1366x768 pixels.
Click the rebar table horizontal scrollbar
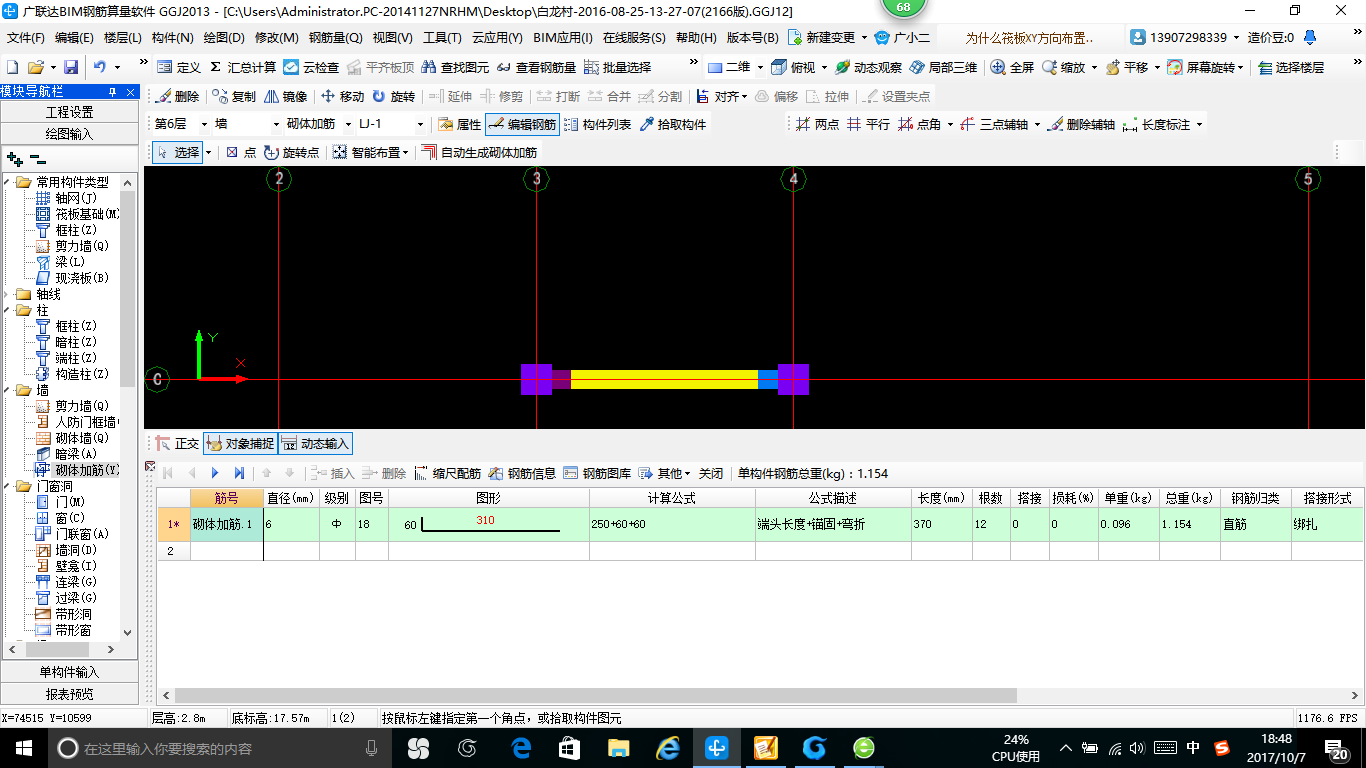point(594,695)
